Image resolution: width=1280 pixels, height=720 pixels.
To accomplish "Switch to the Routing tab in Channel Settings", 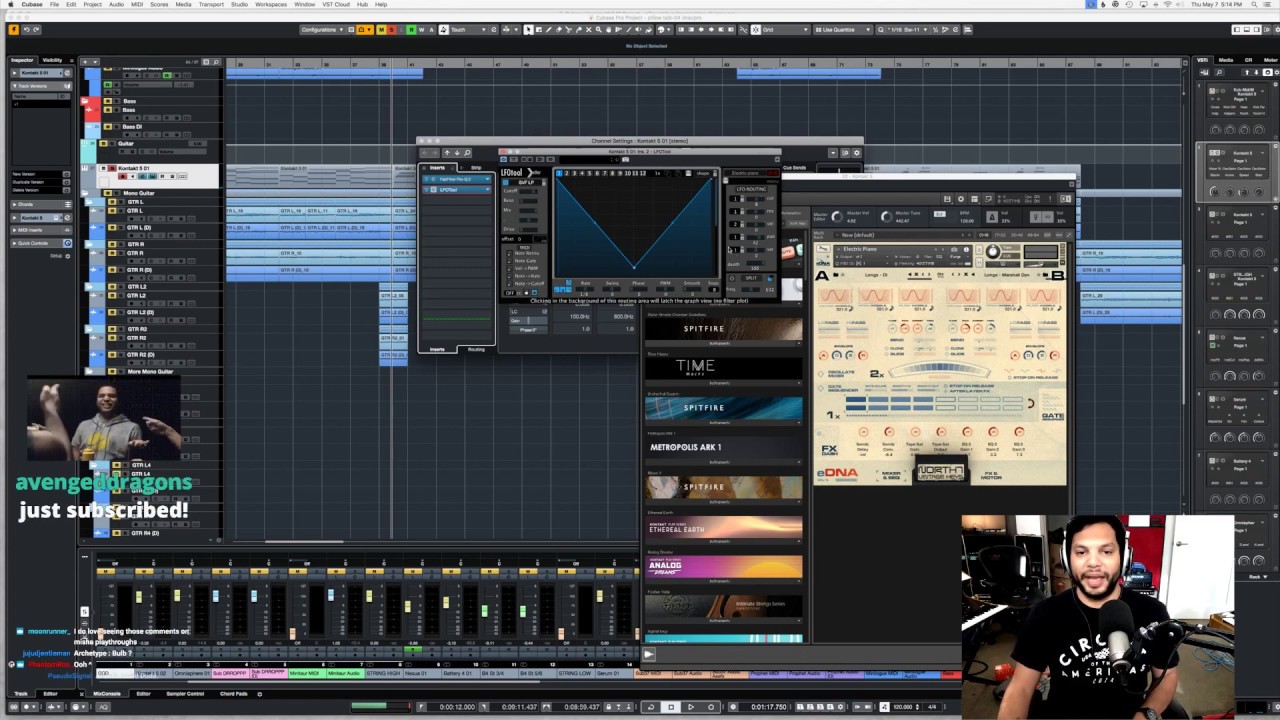I will tap(476, 349).
